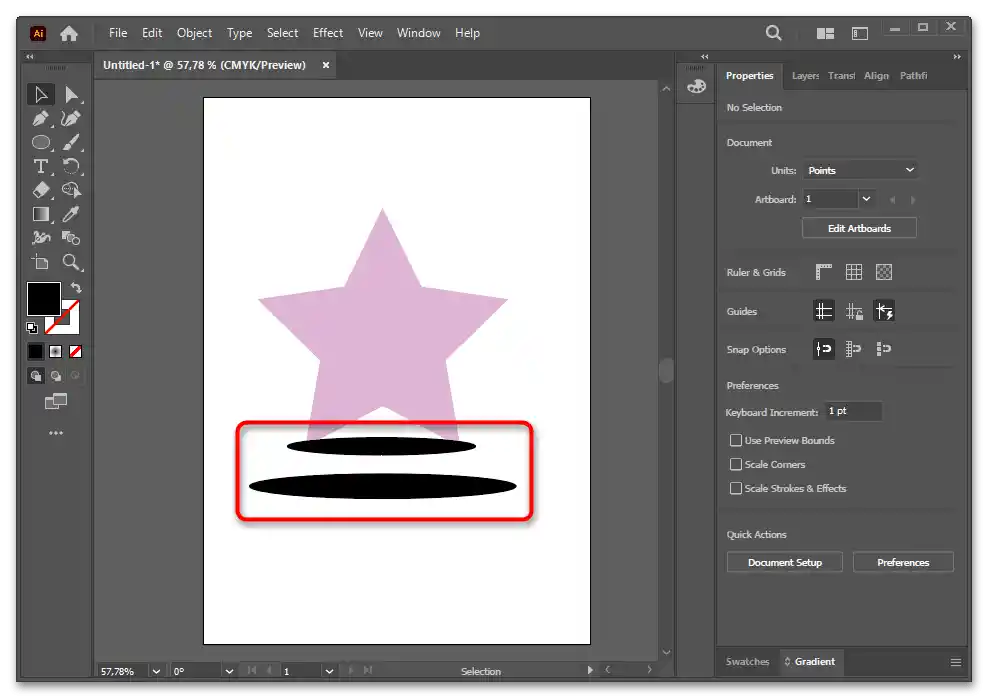Screen dimensions: 988x698
Task: Select the Direct Selection tool
Action: (71, 94)
